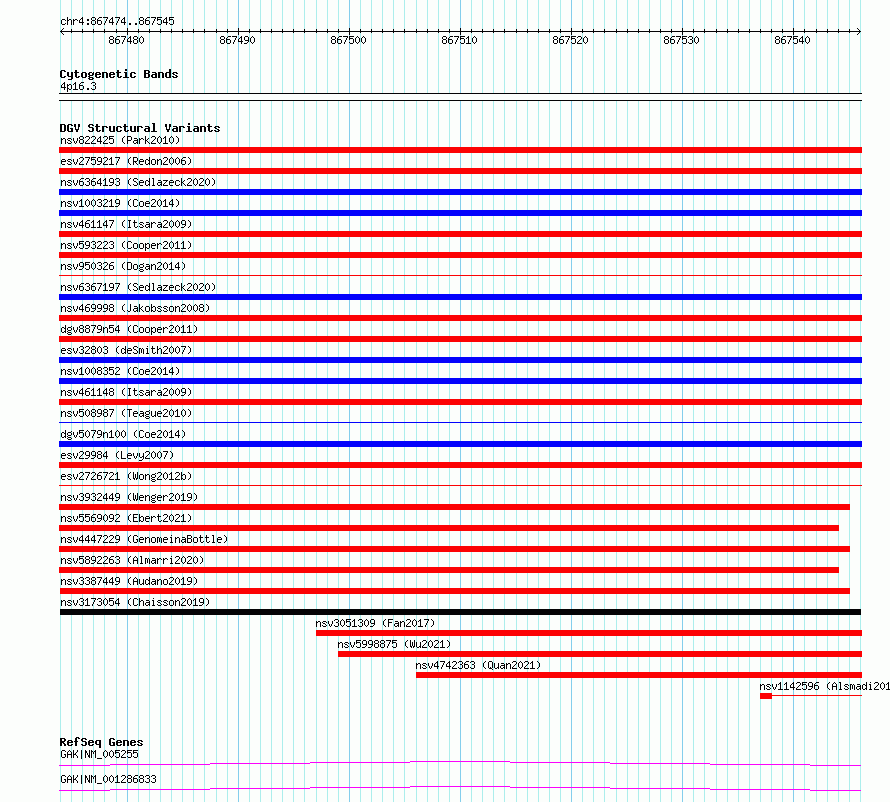890x802 pixels.
Task: Select the 4p16.3 band label
Action: pos(78,86)
